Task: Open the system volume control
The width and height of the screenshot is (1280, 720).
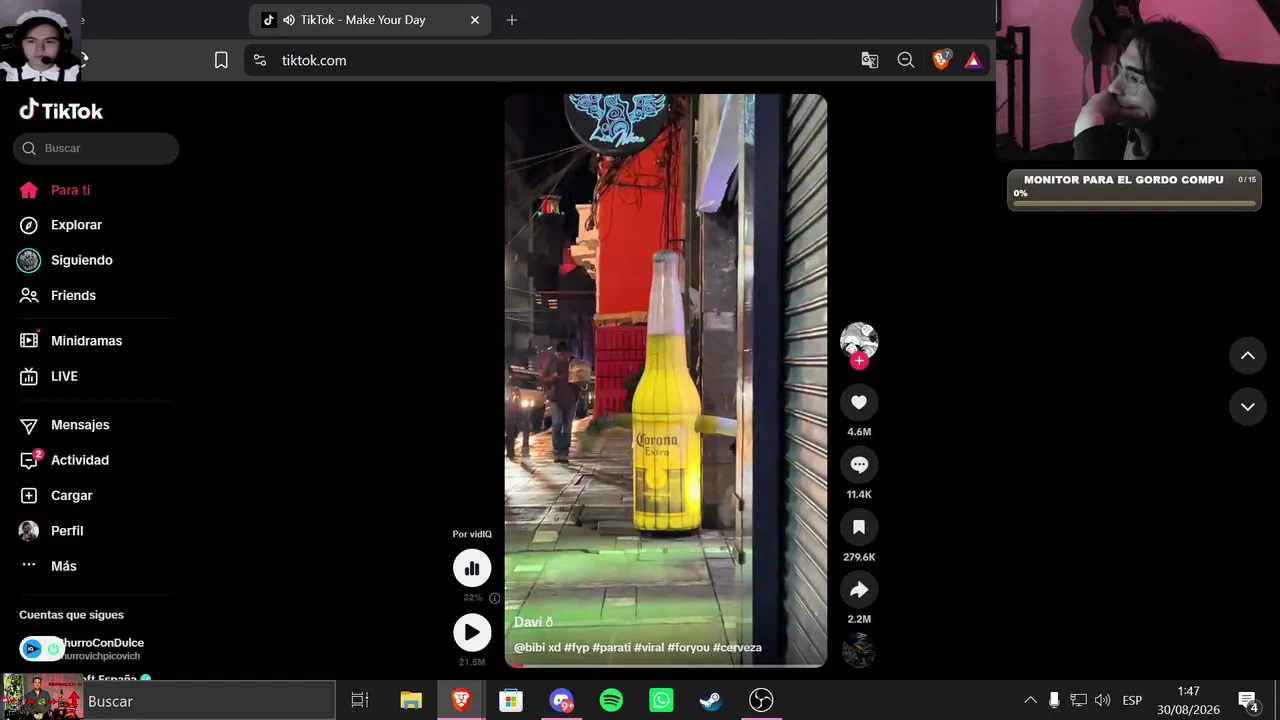Action: (1103, 700)
